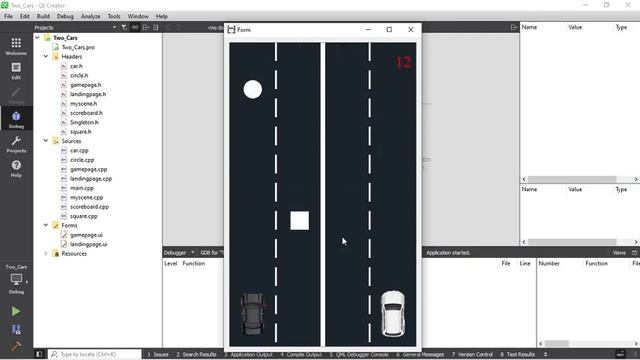Open the Window menu
640x360 pixels.
point(138,16)
